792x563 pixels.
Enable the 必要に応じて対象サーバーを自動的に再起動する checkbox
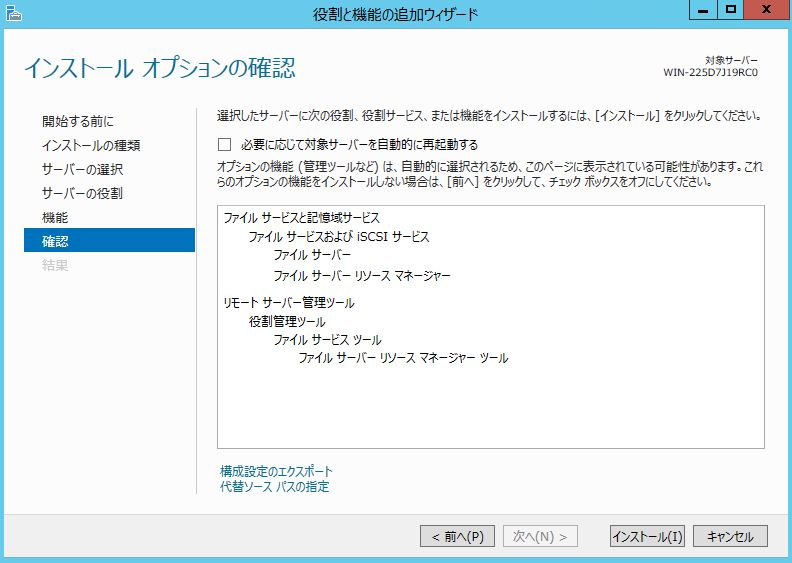click(x=225, y=144)
